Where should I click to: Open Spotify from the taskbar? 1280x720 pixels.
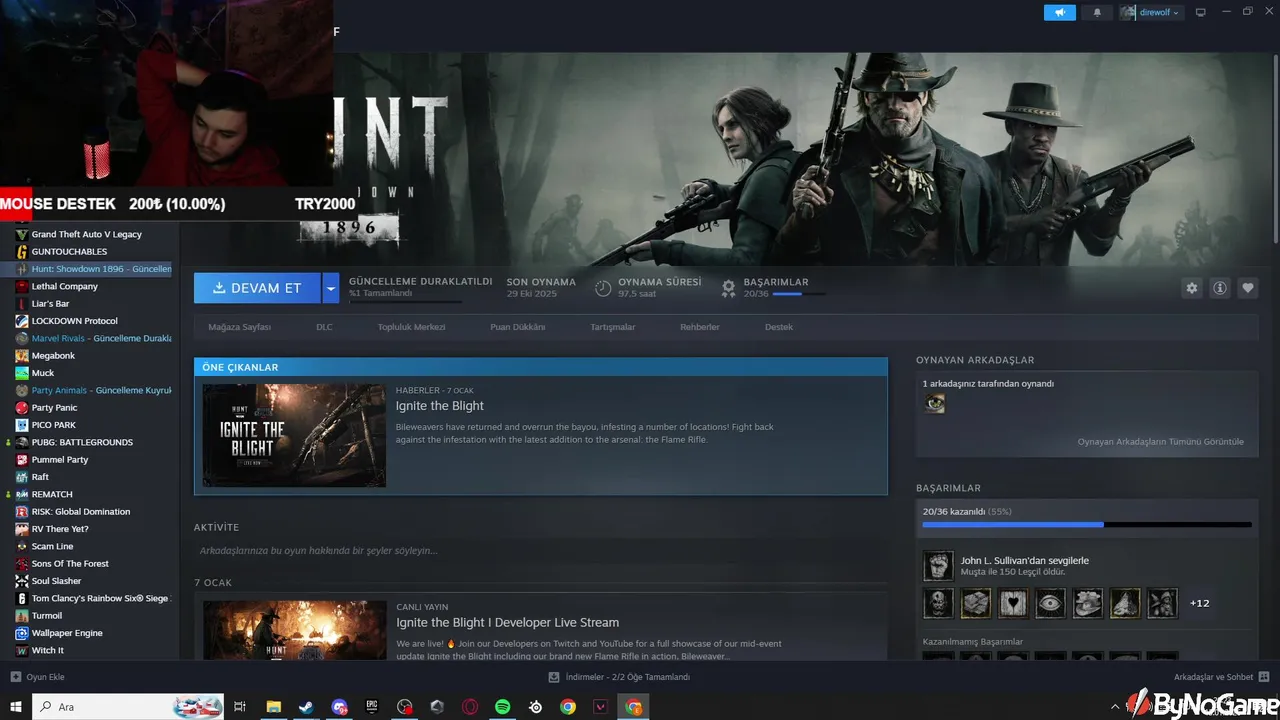pyautogui.click(x=503, y=707)
